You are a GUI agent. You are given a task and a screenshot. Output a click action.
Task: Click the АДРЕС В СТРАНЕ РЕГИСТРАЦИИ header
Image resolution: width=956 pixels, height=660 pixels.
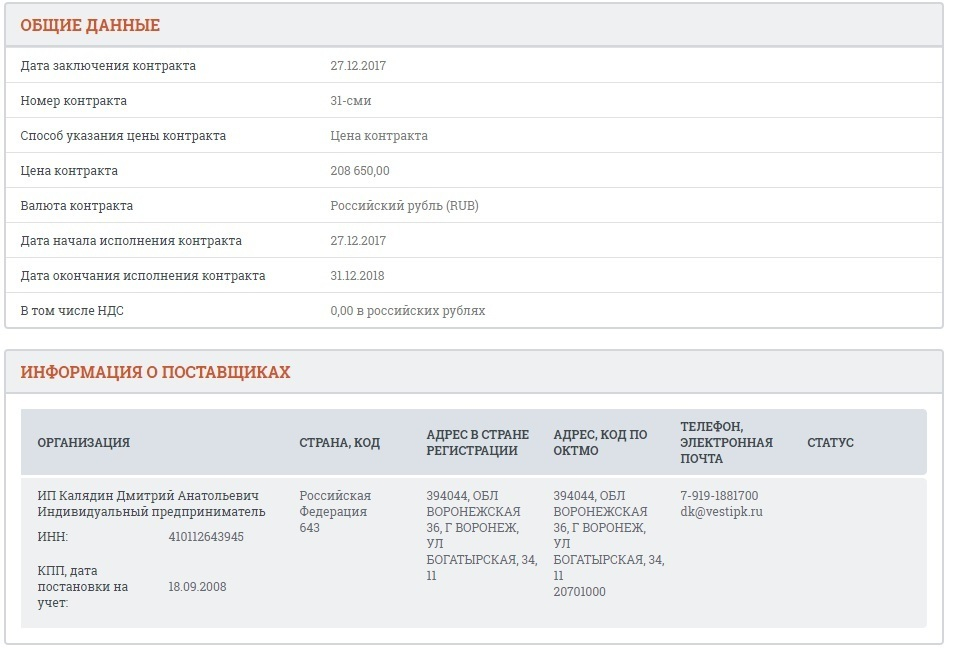(x=477, y=442)
